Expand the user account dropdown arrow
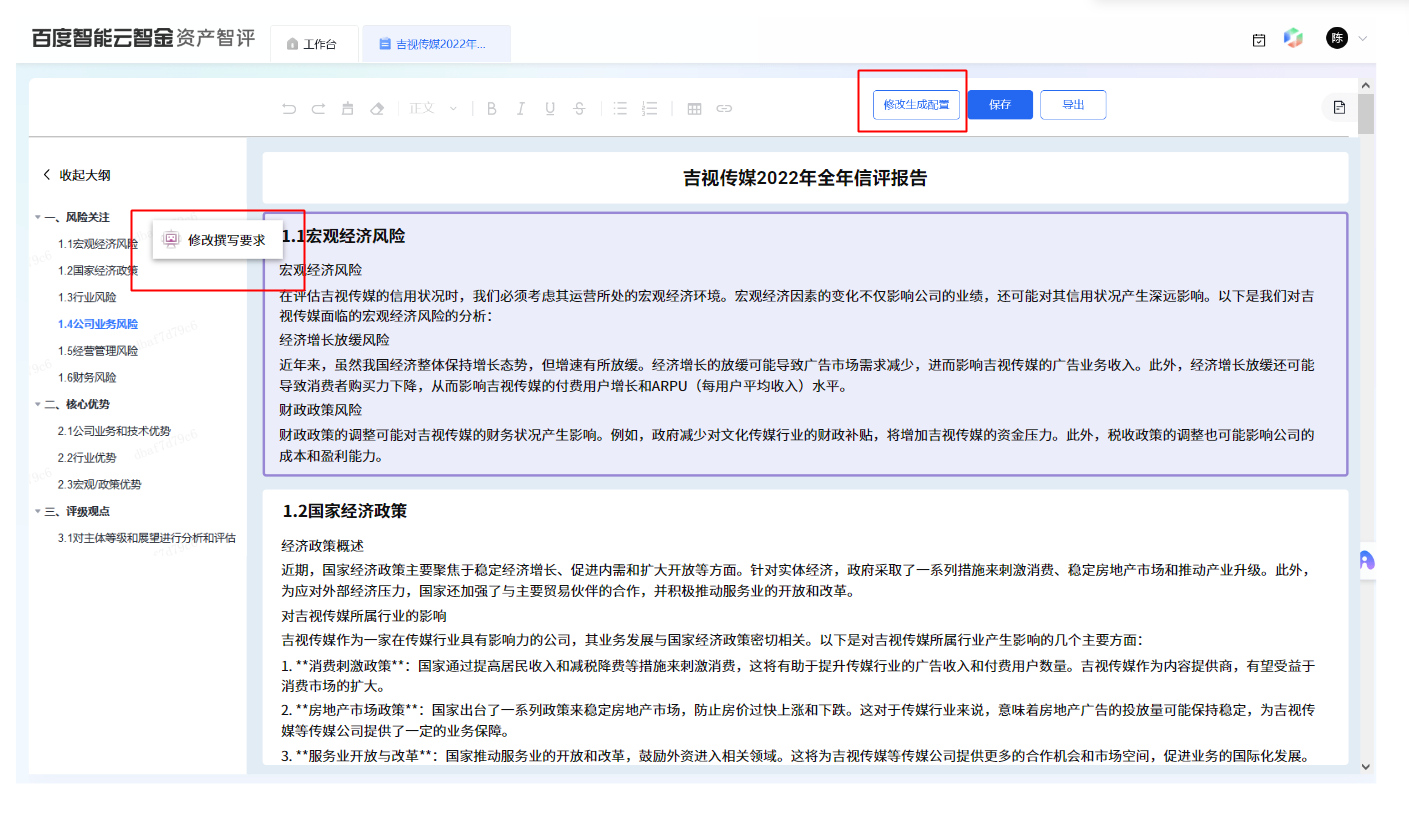 (1362, 39)
